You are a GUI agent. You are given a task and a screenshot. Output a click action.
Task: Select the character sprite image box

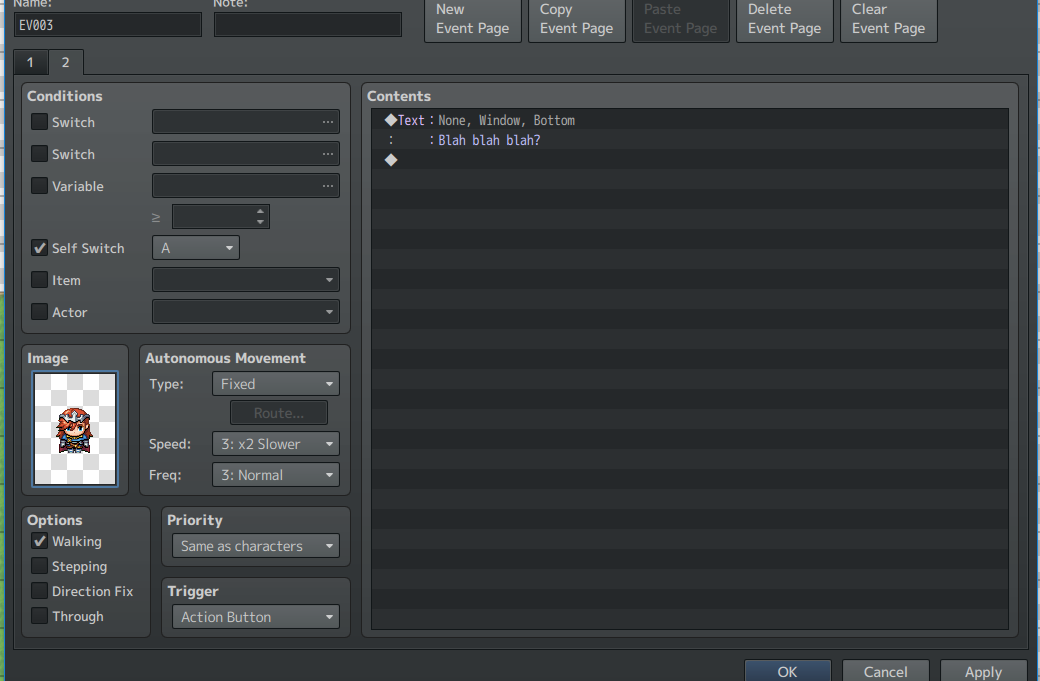(75, 428)
